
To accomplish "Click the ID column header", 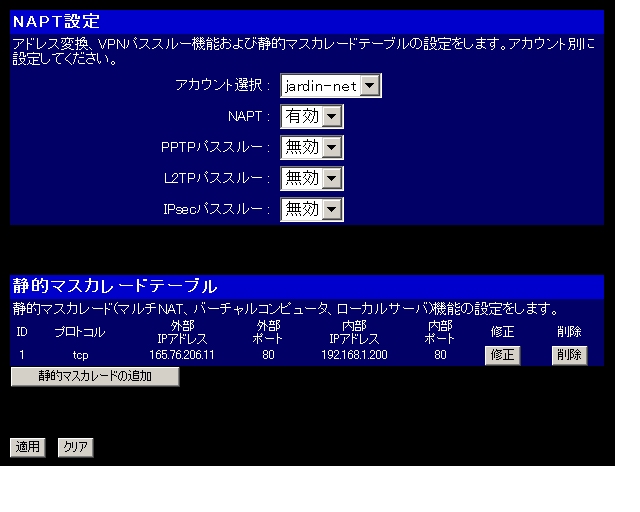I will tap(21, 332).
